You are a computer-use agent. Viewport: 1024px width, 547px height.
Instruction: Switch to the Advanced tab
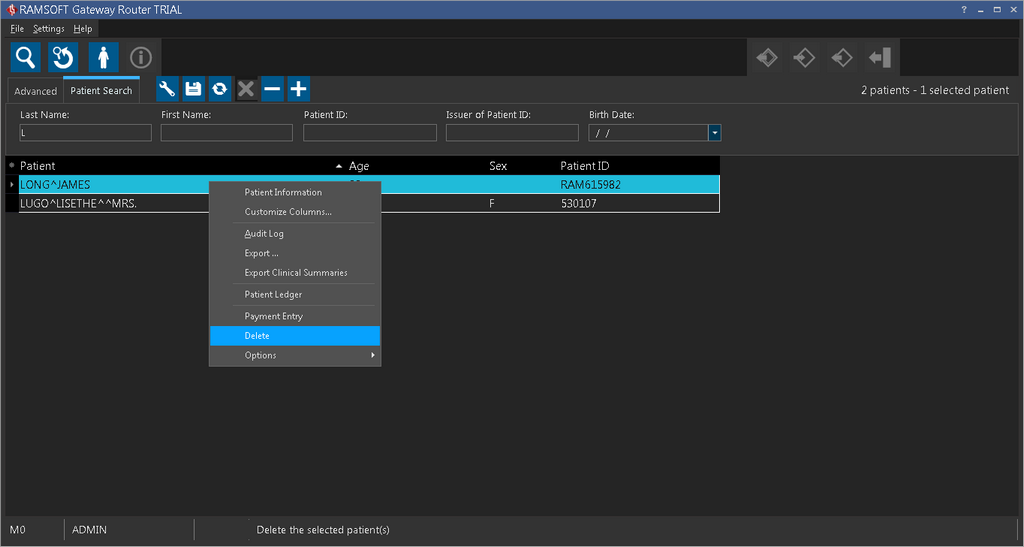tap(35, 91)
